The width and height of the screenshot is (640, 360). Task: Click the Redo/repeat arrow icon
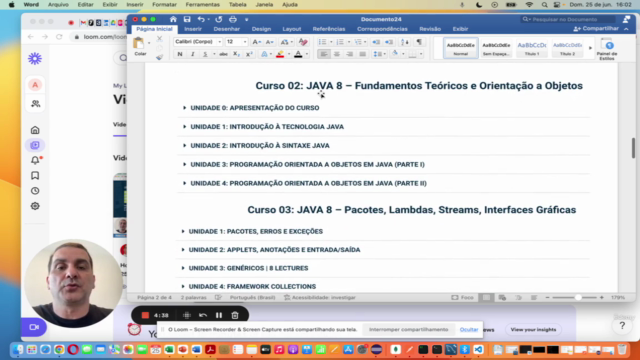pyautogui.click(x=219, y=19)
